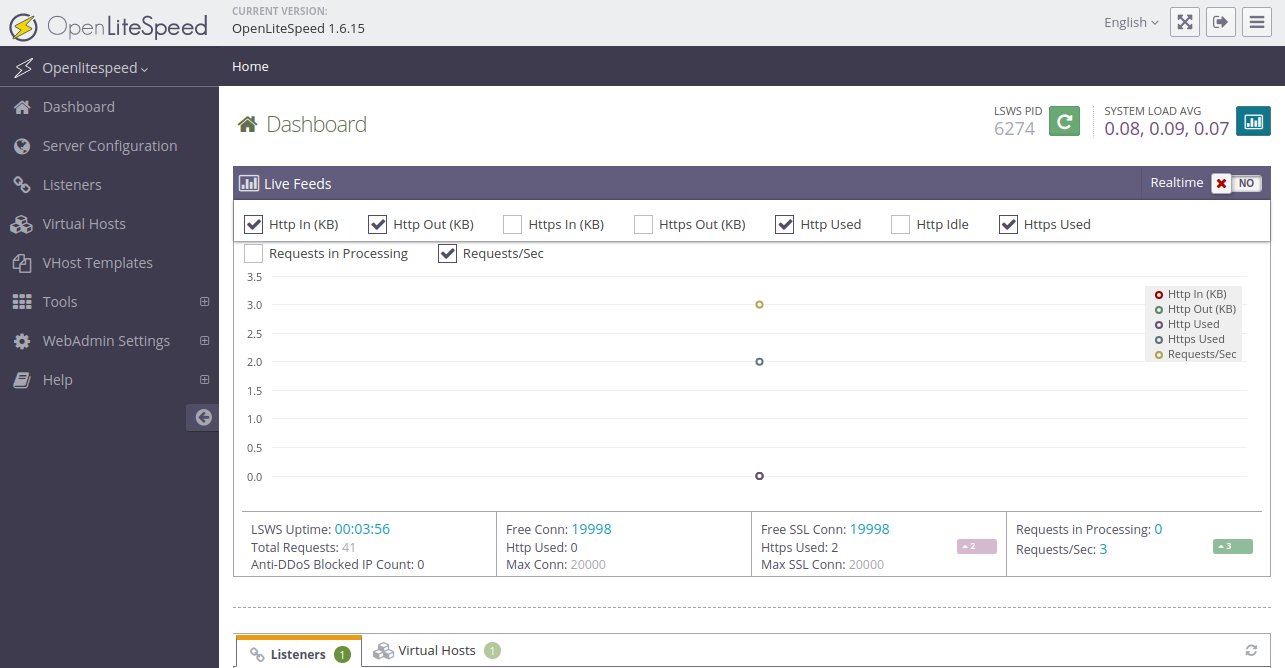The image size is (1285, 668).
Task: Click the green Requests/Sec badge
Action: point(1232,546)
